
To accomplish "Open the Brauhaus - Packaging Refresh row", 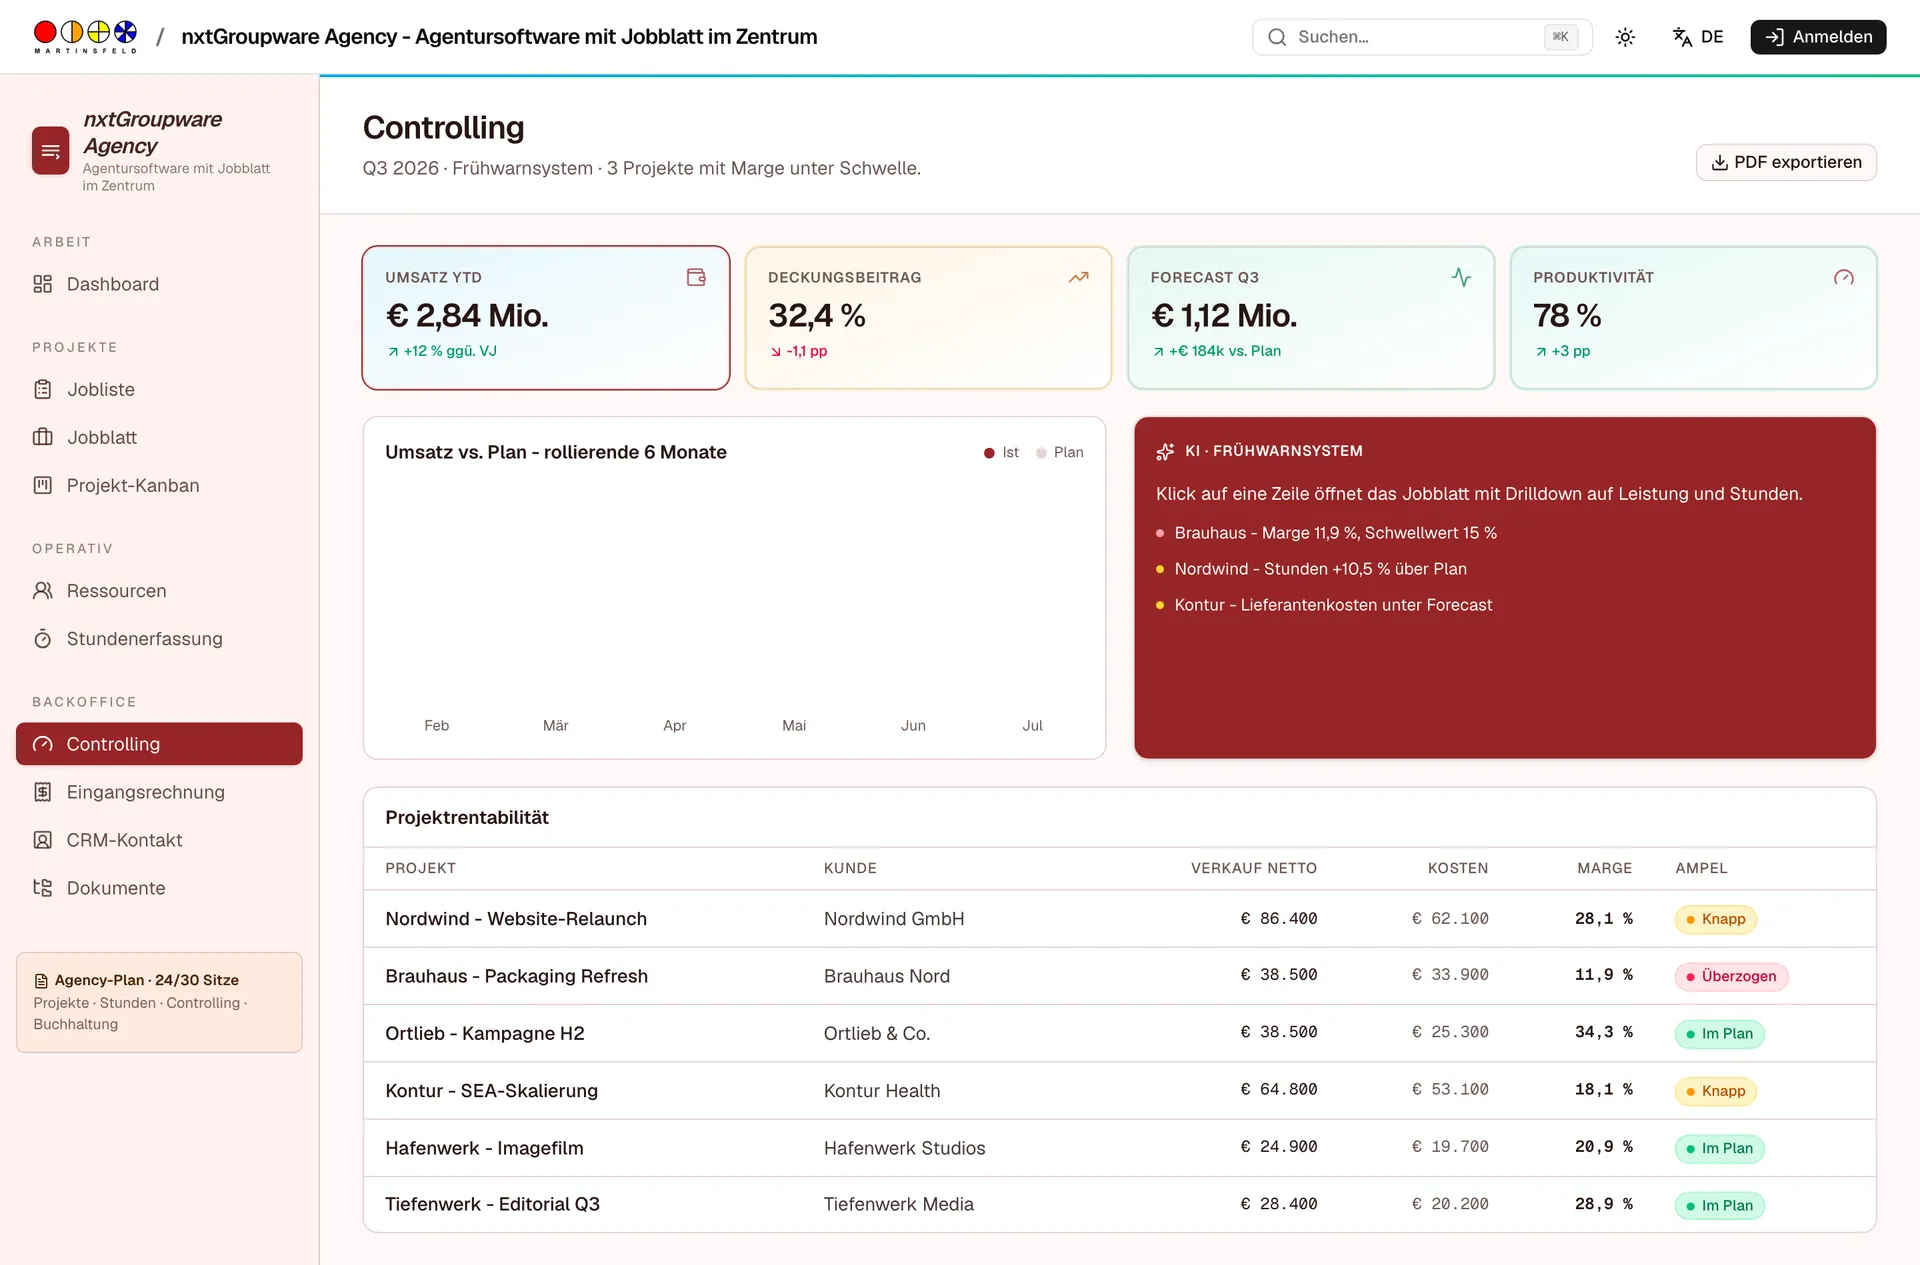I will [x=1119, y=976].
